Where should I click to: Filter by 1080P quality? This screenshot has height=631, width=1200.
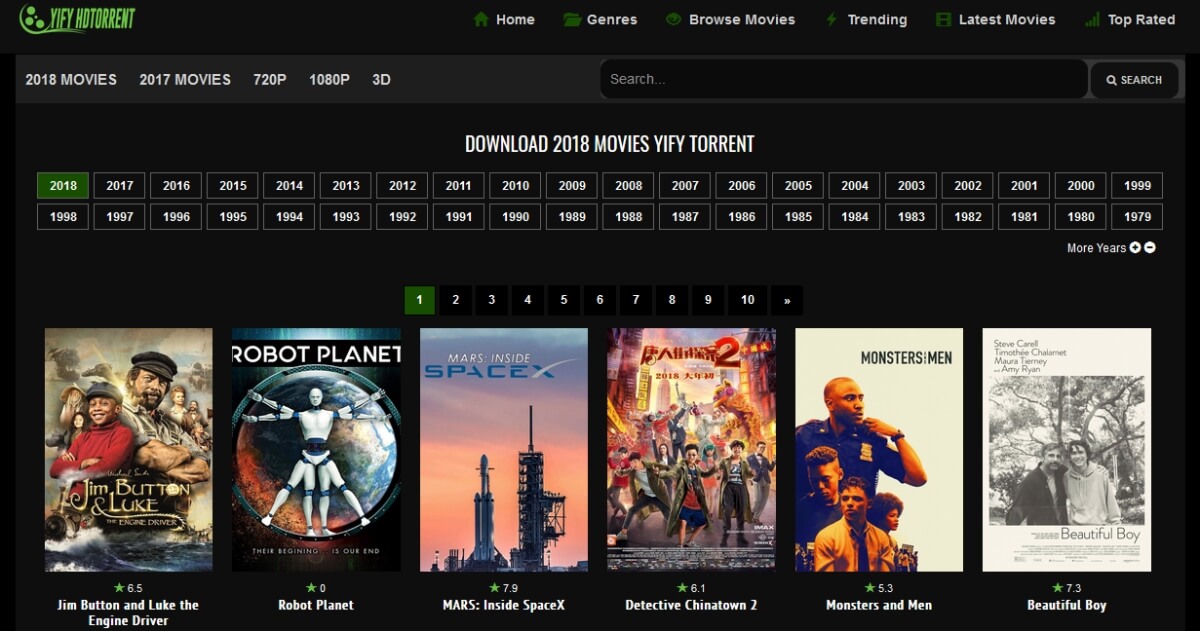(x=329, y=79)
